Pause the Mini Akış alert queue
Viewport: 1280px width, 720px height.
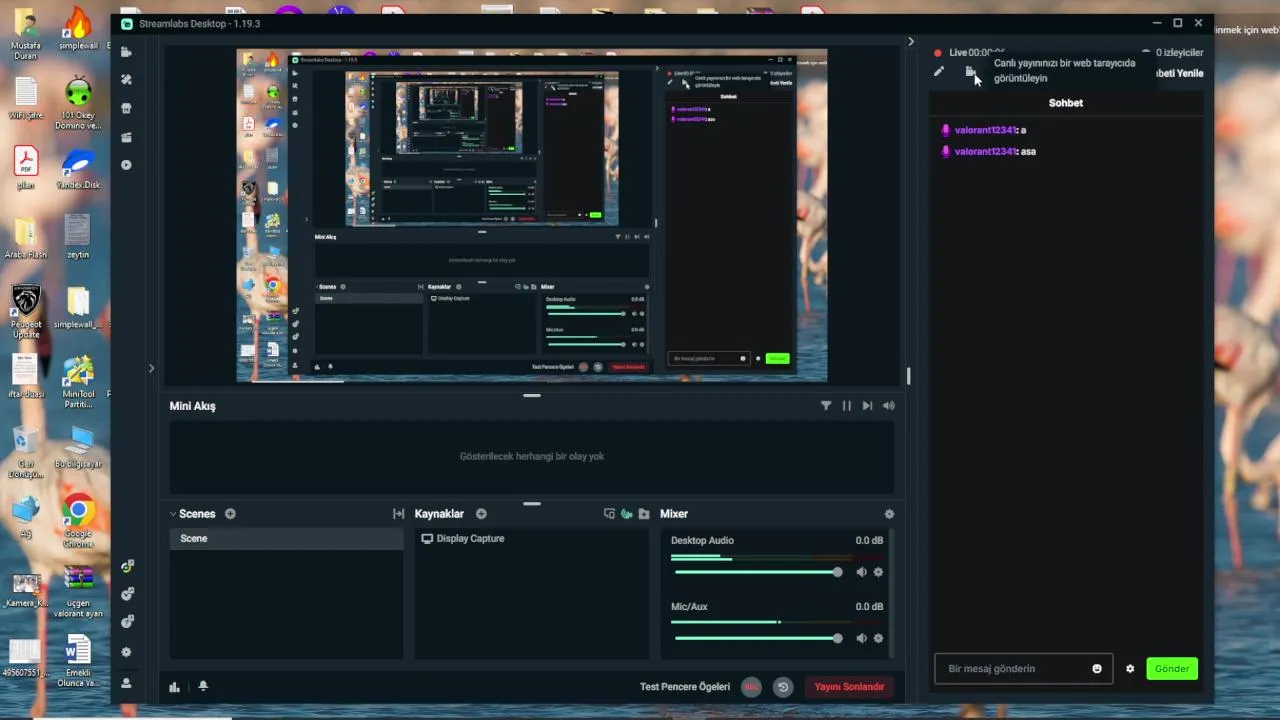(x=847, y=406)
